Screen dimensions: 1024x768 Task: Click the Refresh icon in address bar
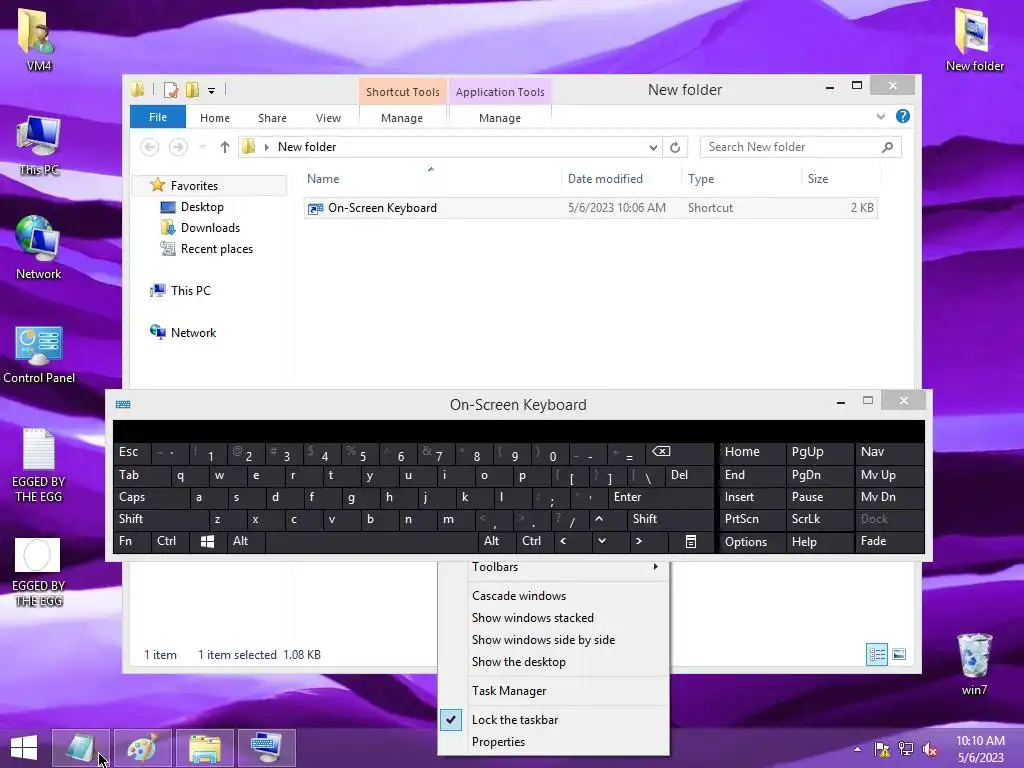coord(675,148)
